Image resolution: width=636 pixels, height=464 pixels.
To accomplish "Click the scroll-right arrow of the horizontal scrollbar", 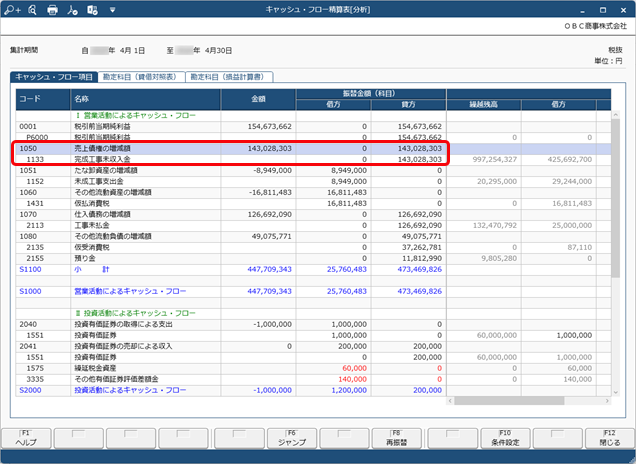I will (607, 401).
